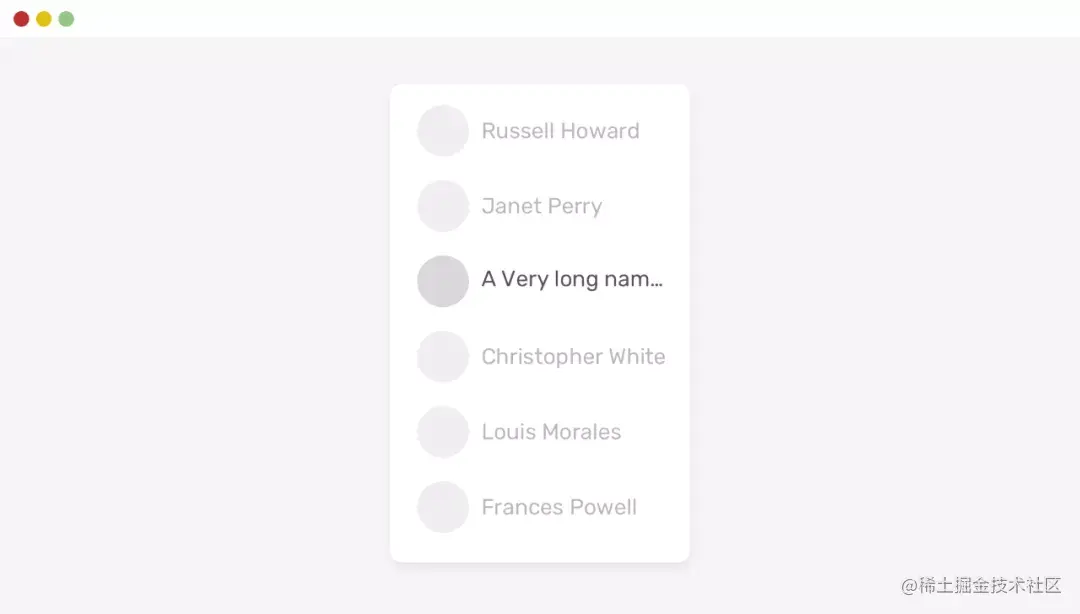Click the gray background left of the card
This screenshot has height=614, width=1080.
tap(200, 320)
